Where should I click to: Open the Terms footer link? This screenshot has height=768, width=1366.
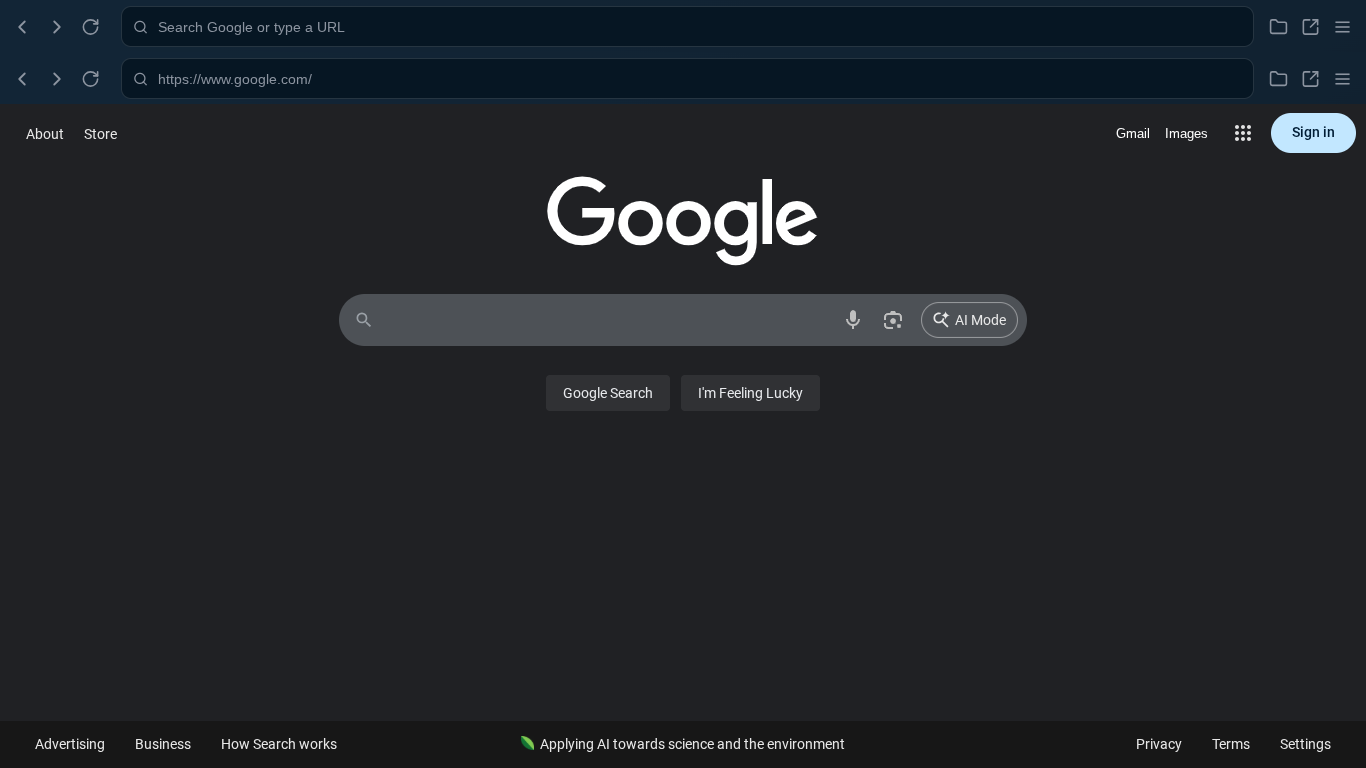pyautogui.click(x=1231, y=744)
